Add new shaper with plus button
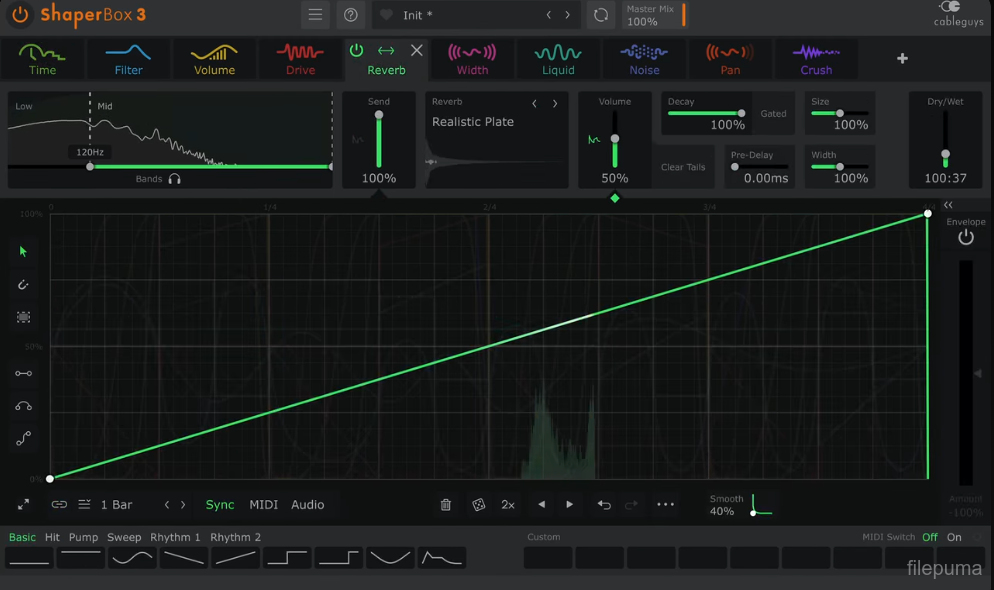 point(902,59)
